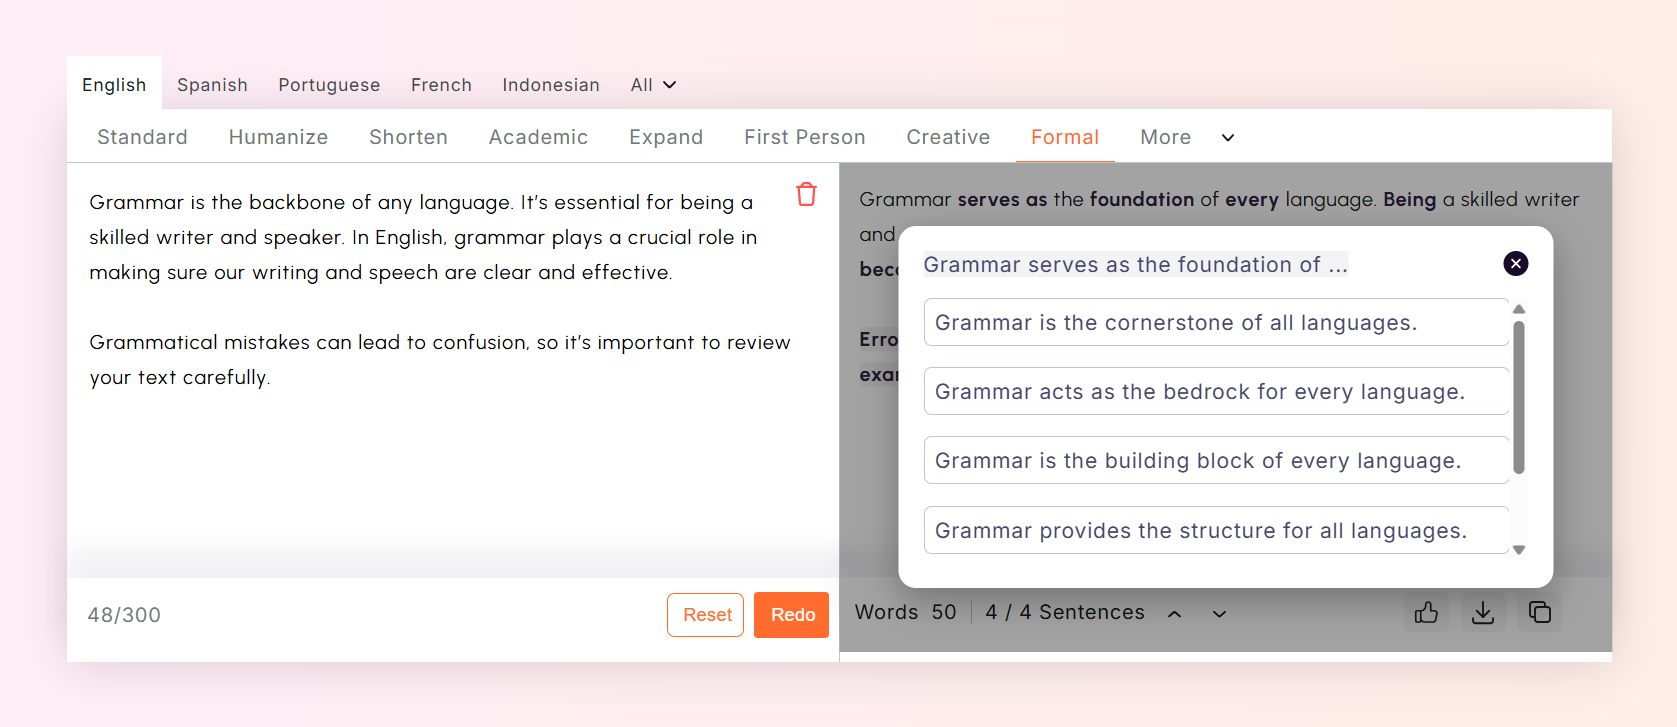
Task: Pick suggestion 'Grammar acts as the bedrock for every language.'
Action: point(1216,391)
